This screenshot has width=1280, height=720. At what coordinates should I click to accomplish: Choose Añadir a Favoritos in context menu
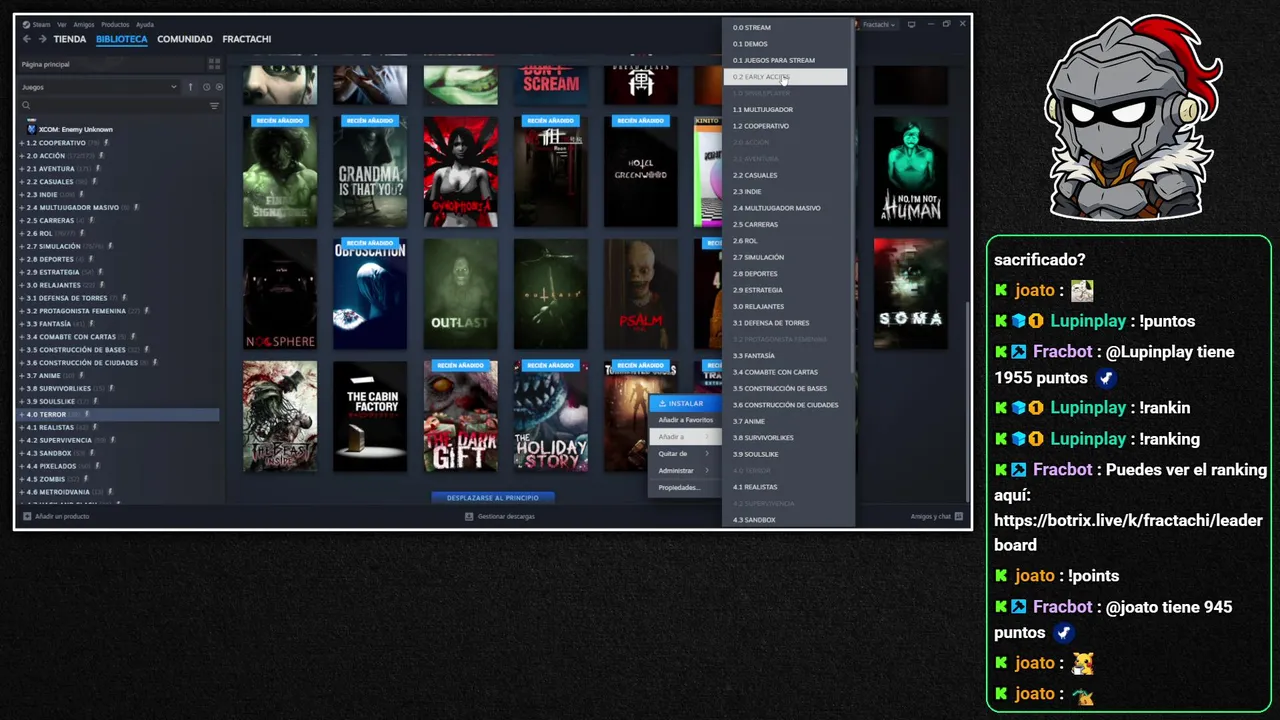(686, 420)
